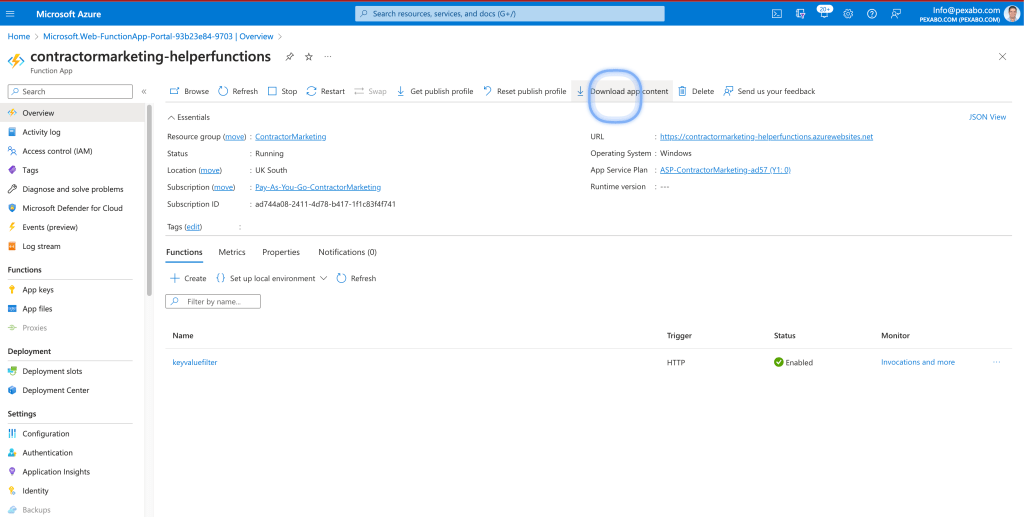Click Reset publish profile

[x=524, y=91]
